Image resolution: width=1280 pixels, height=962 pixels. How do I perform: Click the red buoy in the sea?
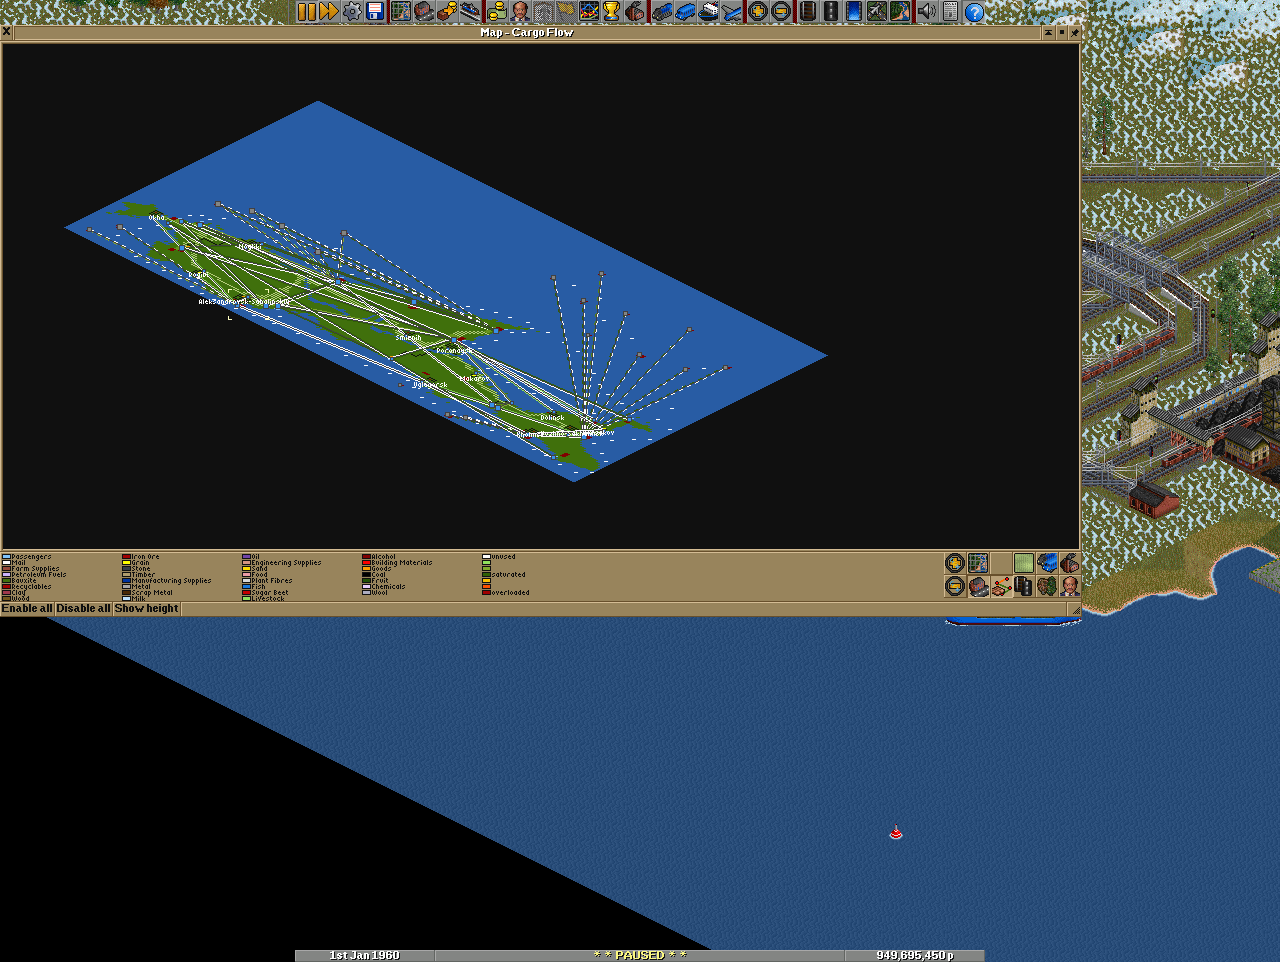pyautogui.click(x=896, y=832)
